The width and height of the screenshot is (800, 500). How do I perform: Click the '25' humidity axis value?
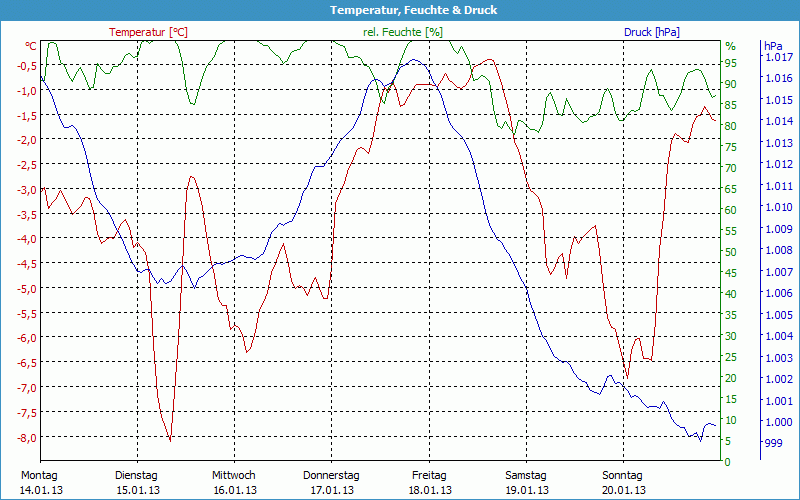pyautogui.click(x=731, y=357)
